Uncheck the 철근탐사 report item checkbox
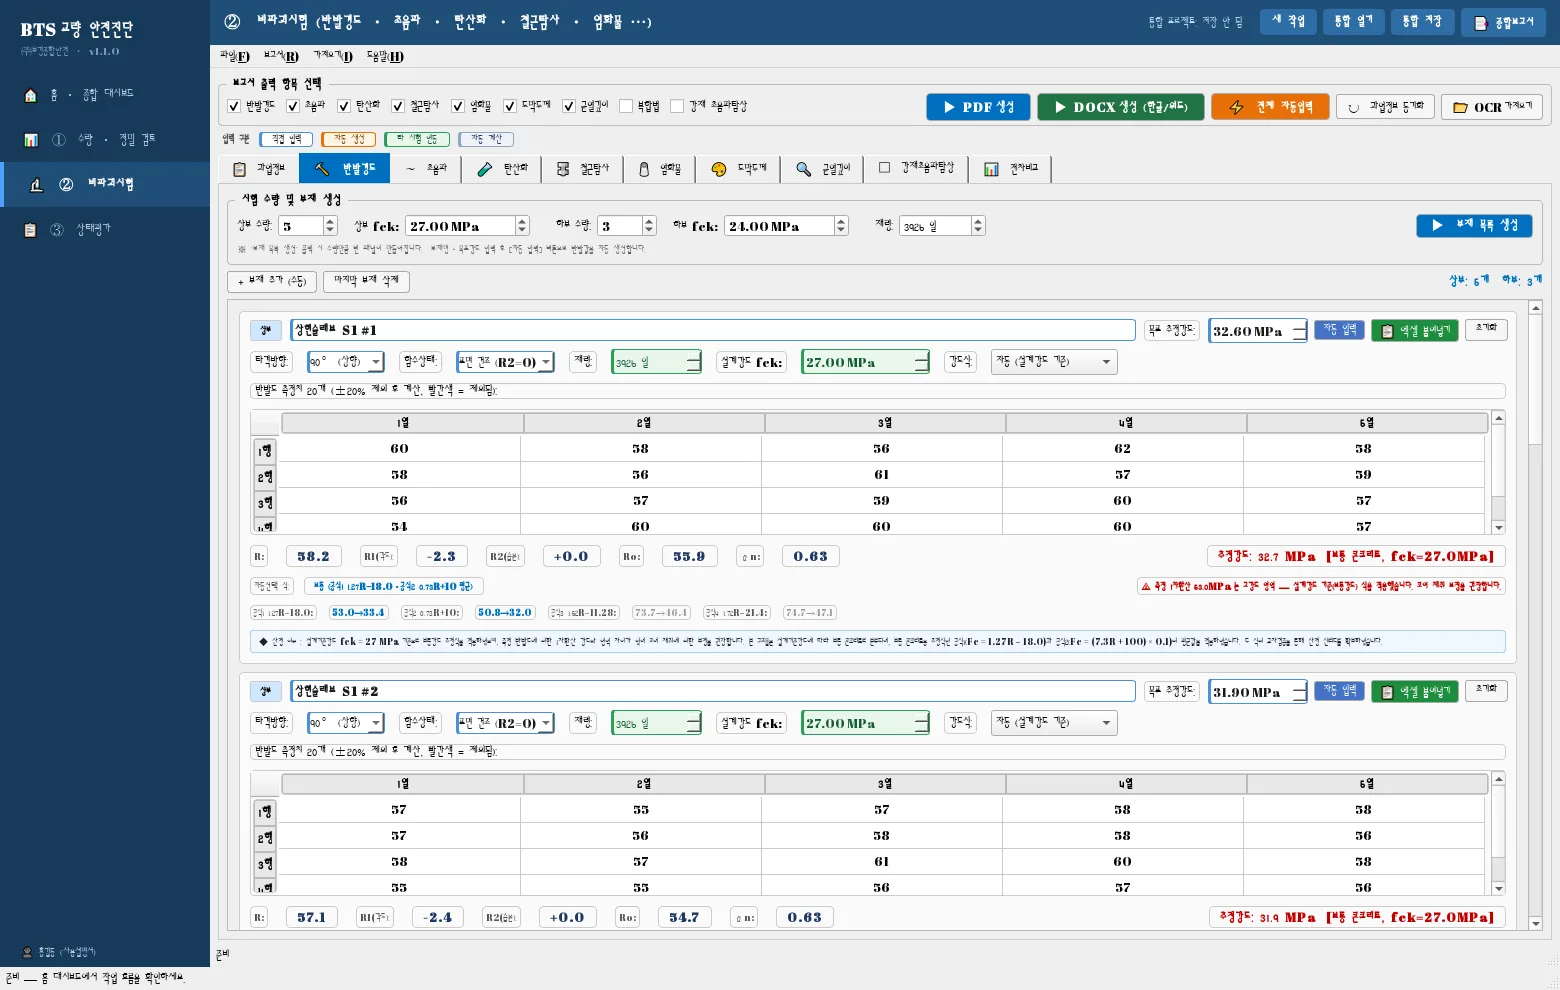Viewport: 1560px width, 990px height. [398, 106]
